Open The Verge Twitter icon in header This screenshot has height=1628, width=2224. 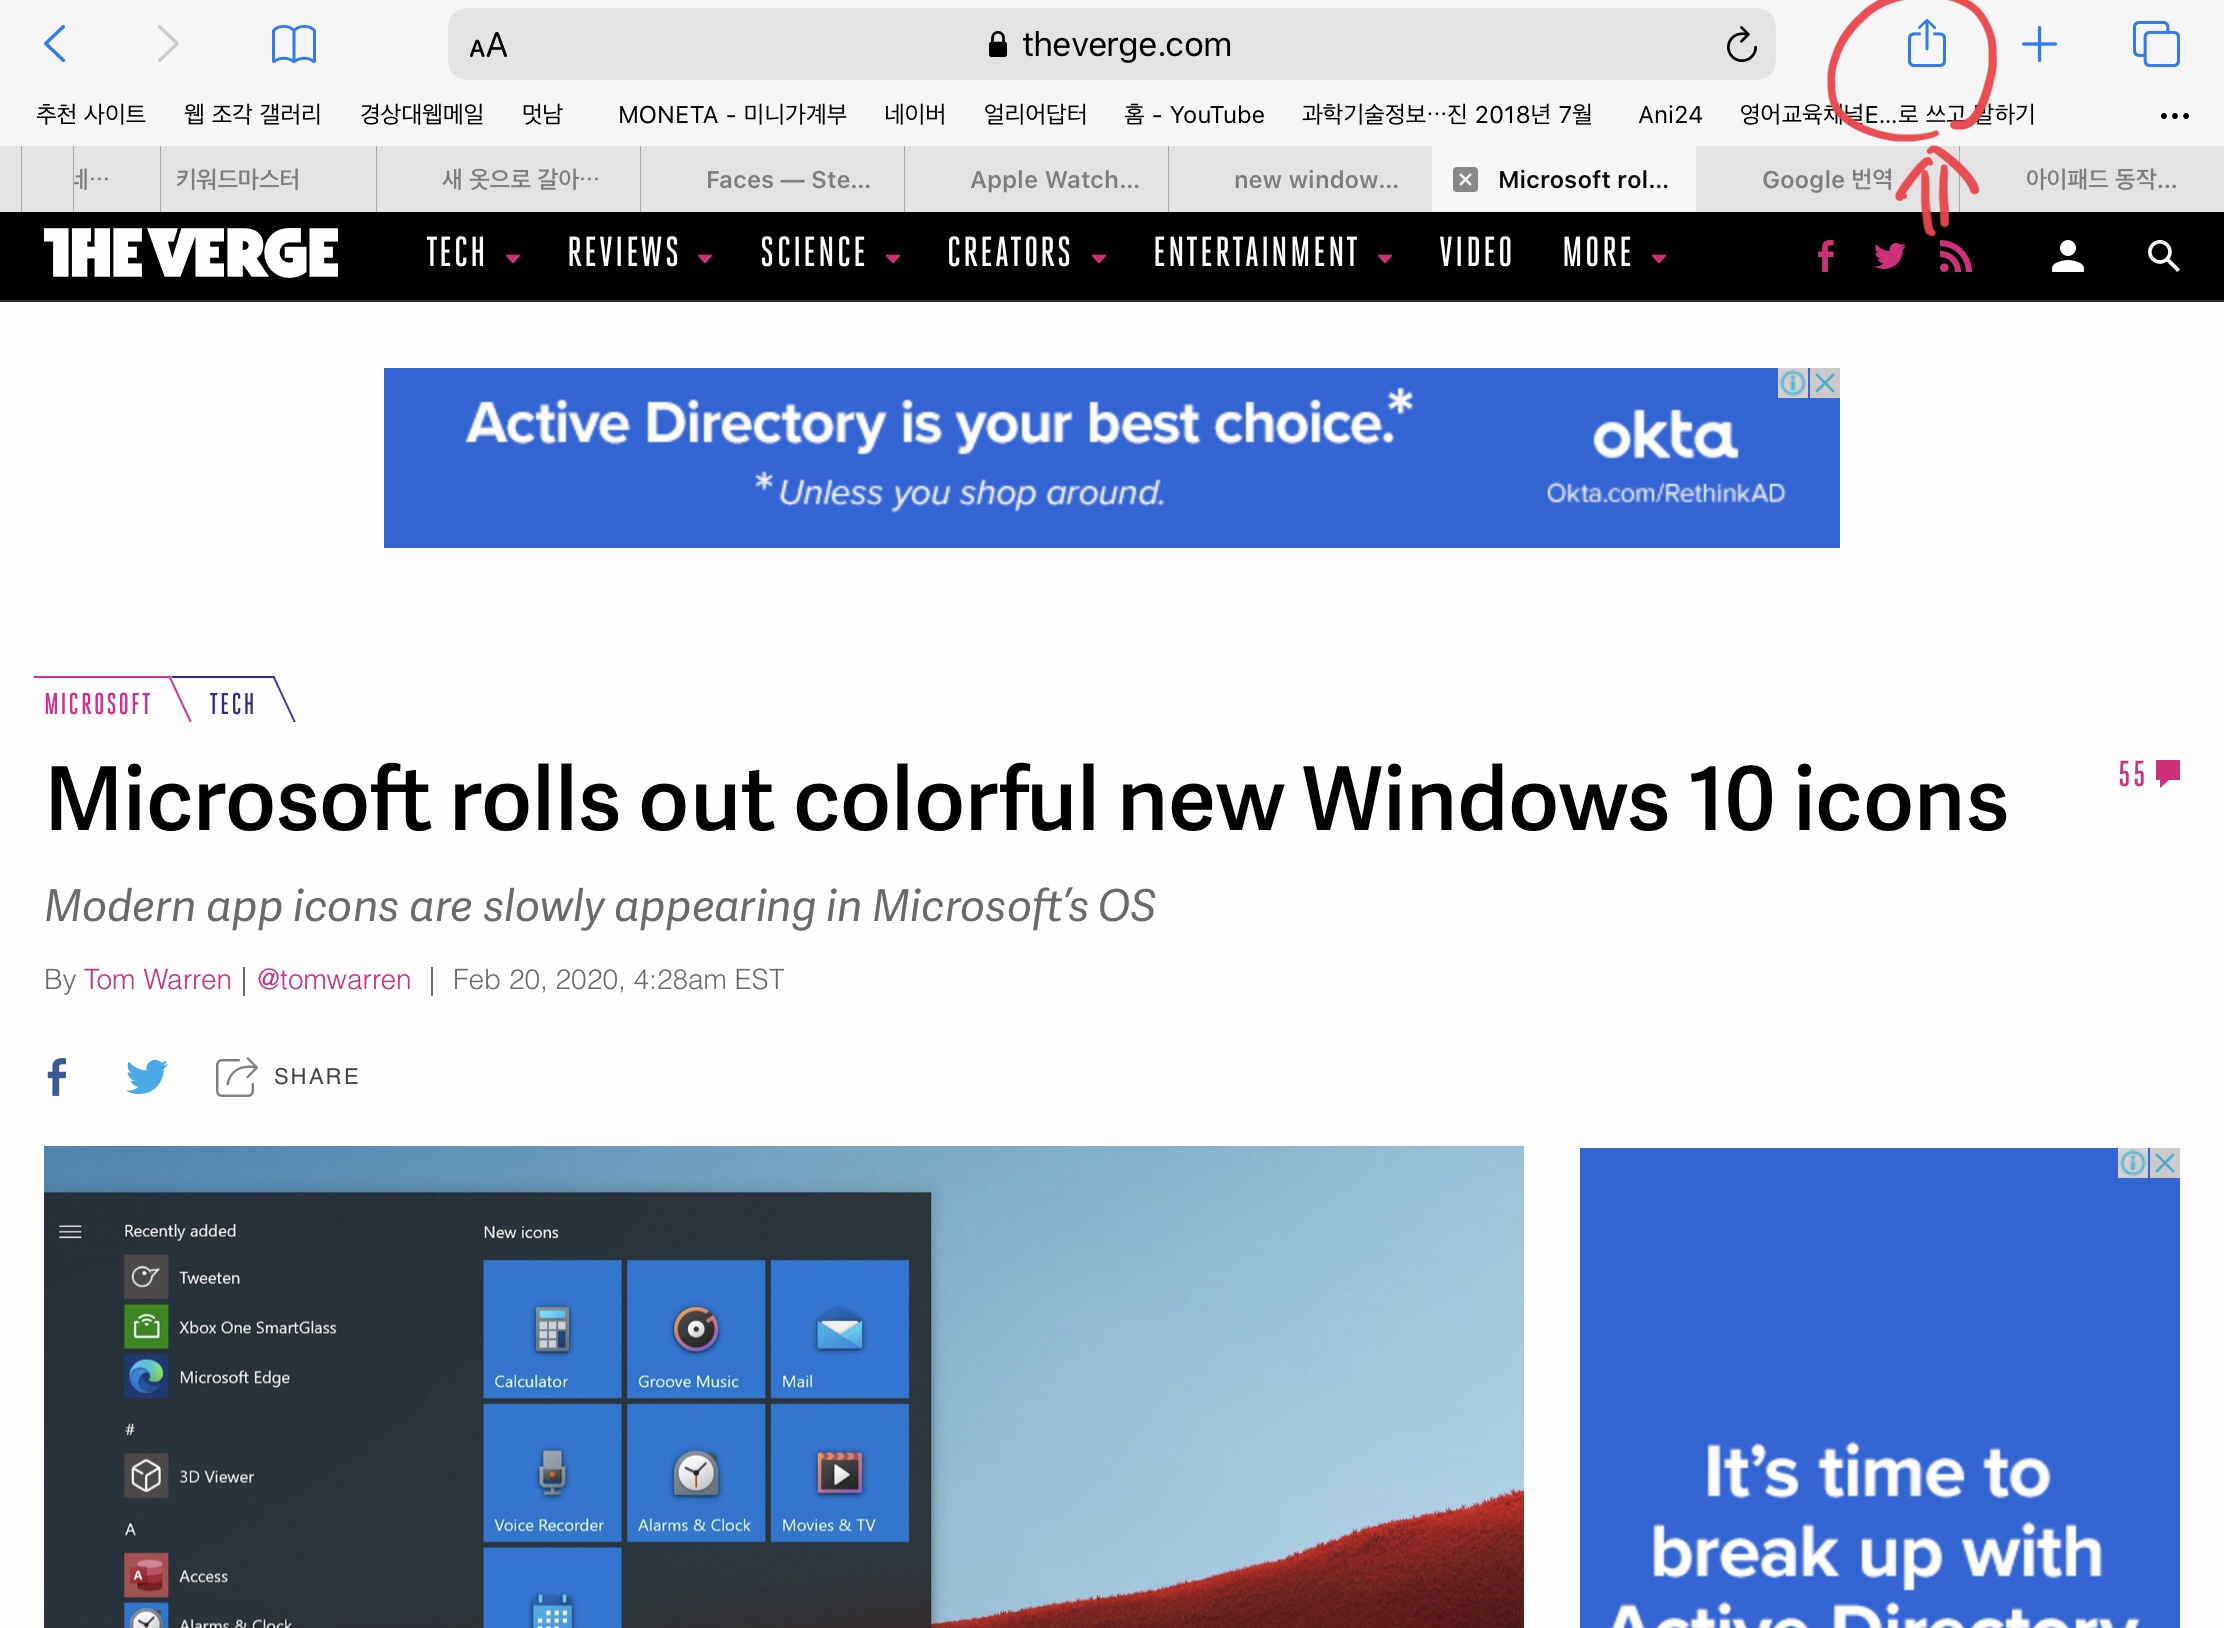pos(1889,256)
